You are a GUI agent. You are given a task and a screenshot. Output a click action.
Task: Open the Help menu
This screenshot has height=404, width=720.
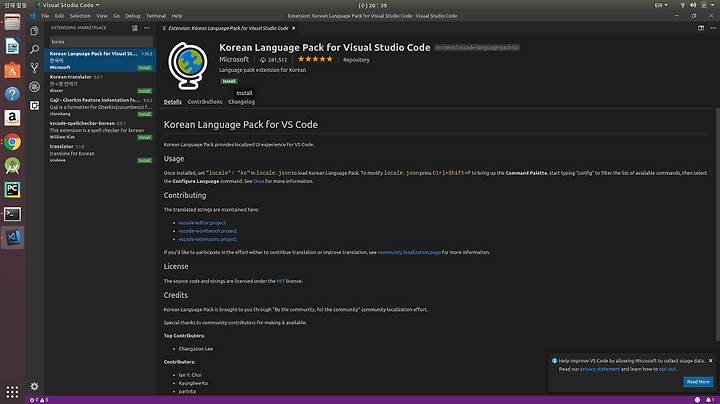(177, 16)
